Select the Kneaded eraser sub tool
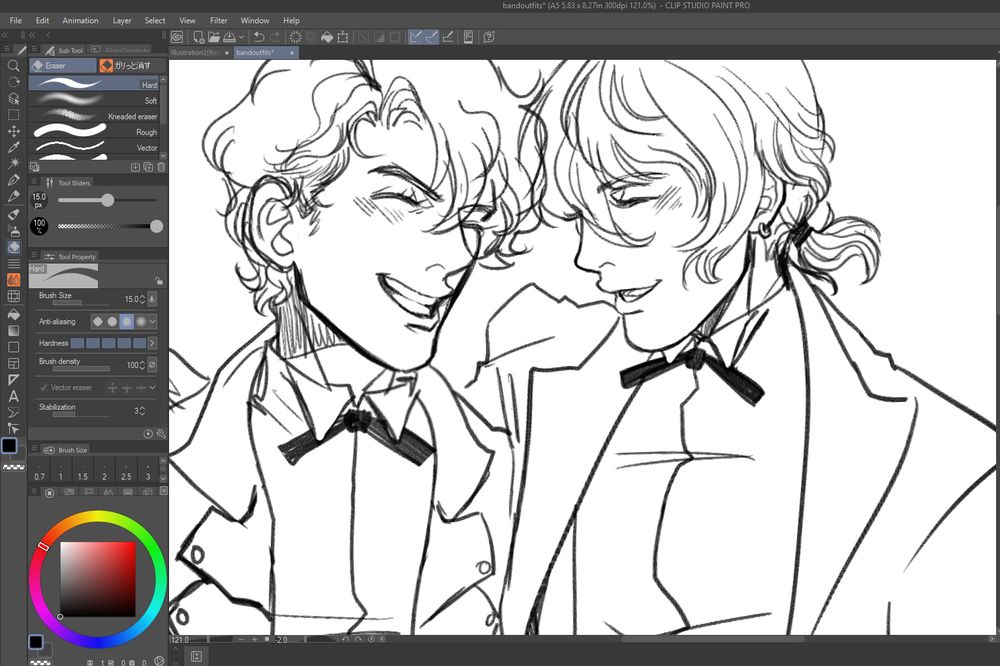This screenshot has width=1000, height=666. [96, 116]
